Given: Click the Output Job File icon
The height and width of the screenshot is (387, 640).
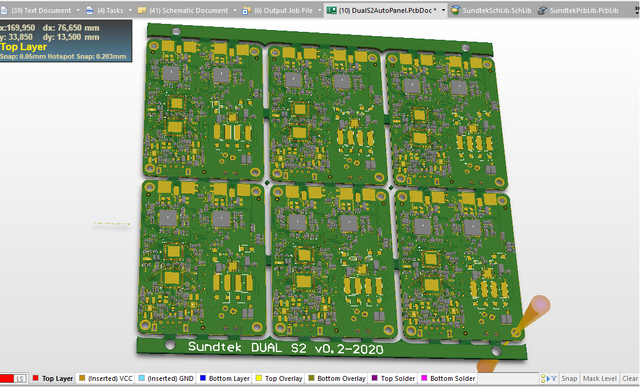Looking at the screenshot, I should (246, 11).
